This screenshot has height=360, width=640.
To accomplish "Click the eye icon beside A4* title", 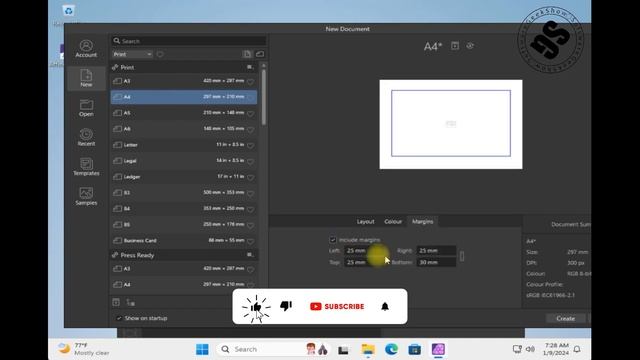I will [x=470, y=46].
